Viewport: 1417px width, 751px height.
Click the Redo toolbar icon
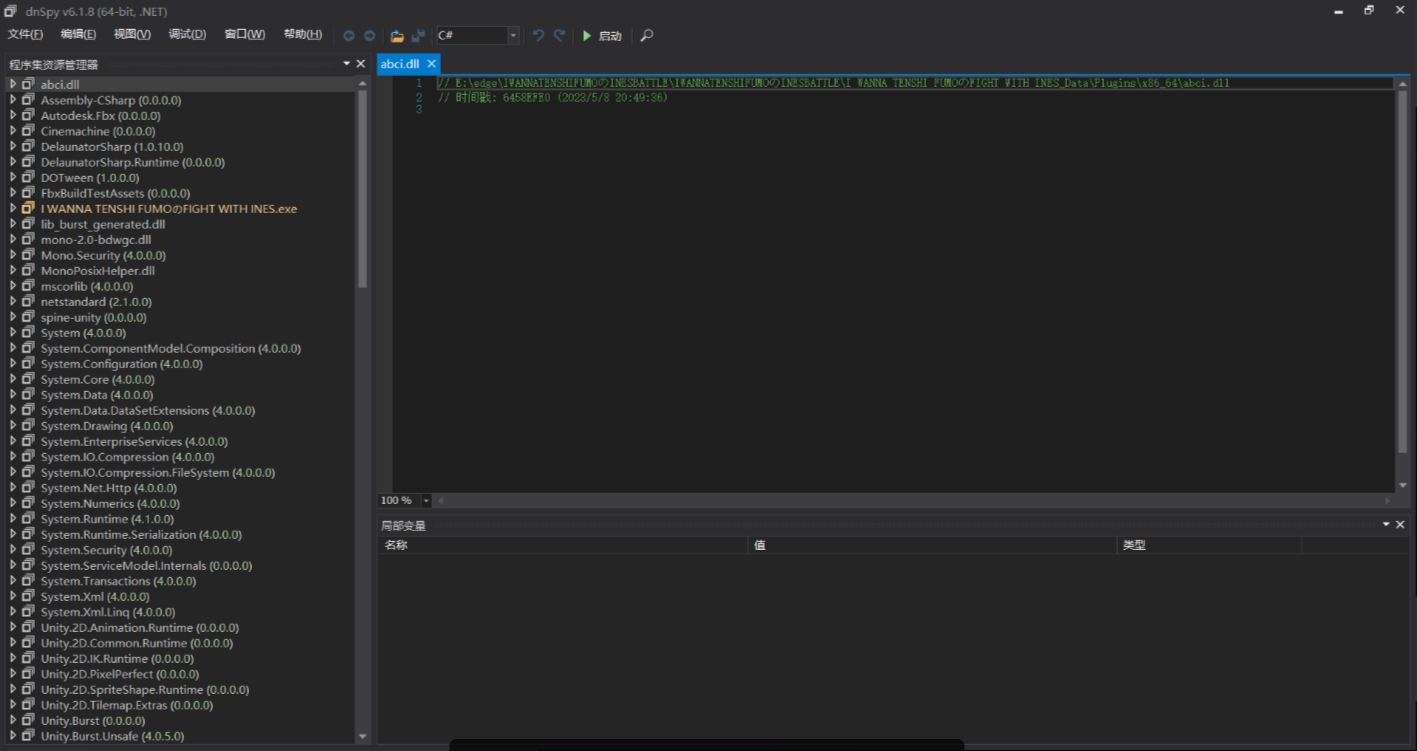[x=559, y=36]
